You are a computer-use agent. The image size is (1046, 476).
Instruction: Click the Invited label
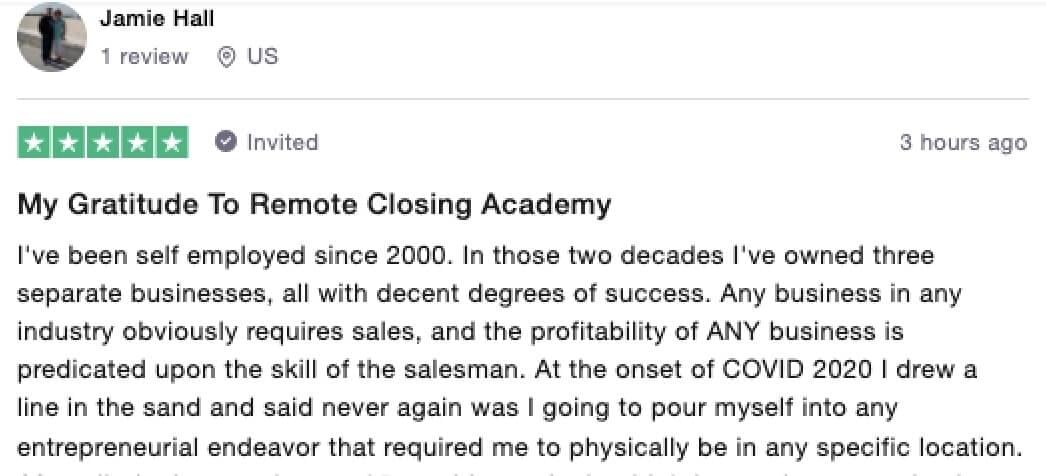[282, 142]
